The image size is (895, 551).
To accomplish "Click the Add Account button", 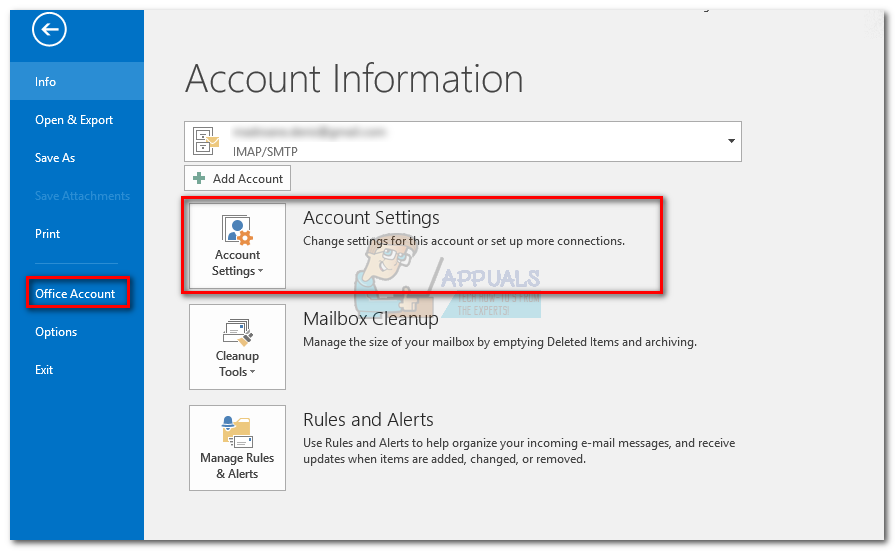I will coord(237,179).
